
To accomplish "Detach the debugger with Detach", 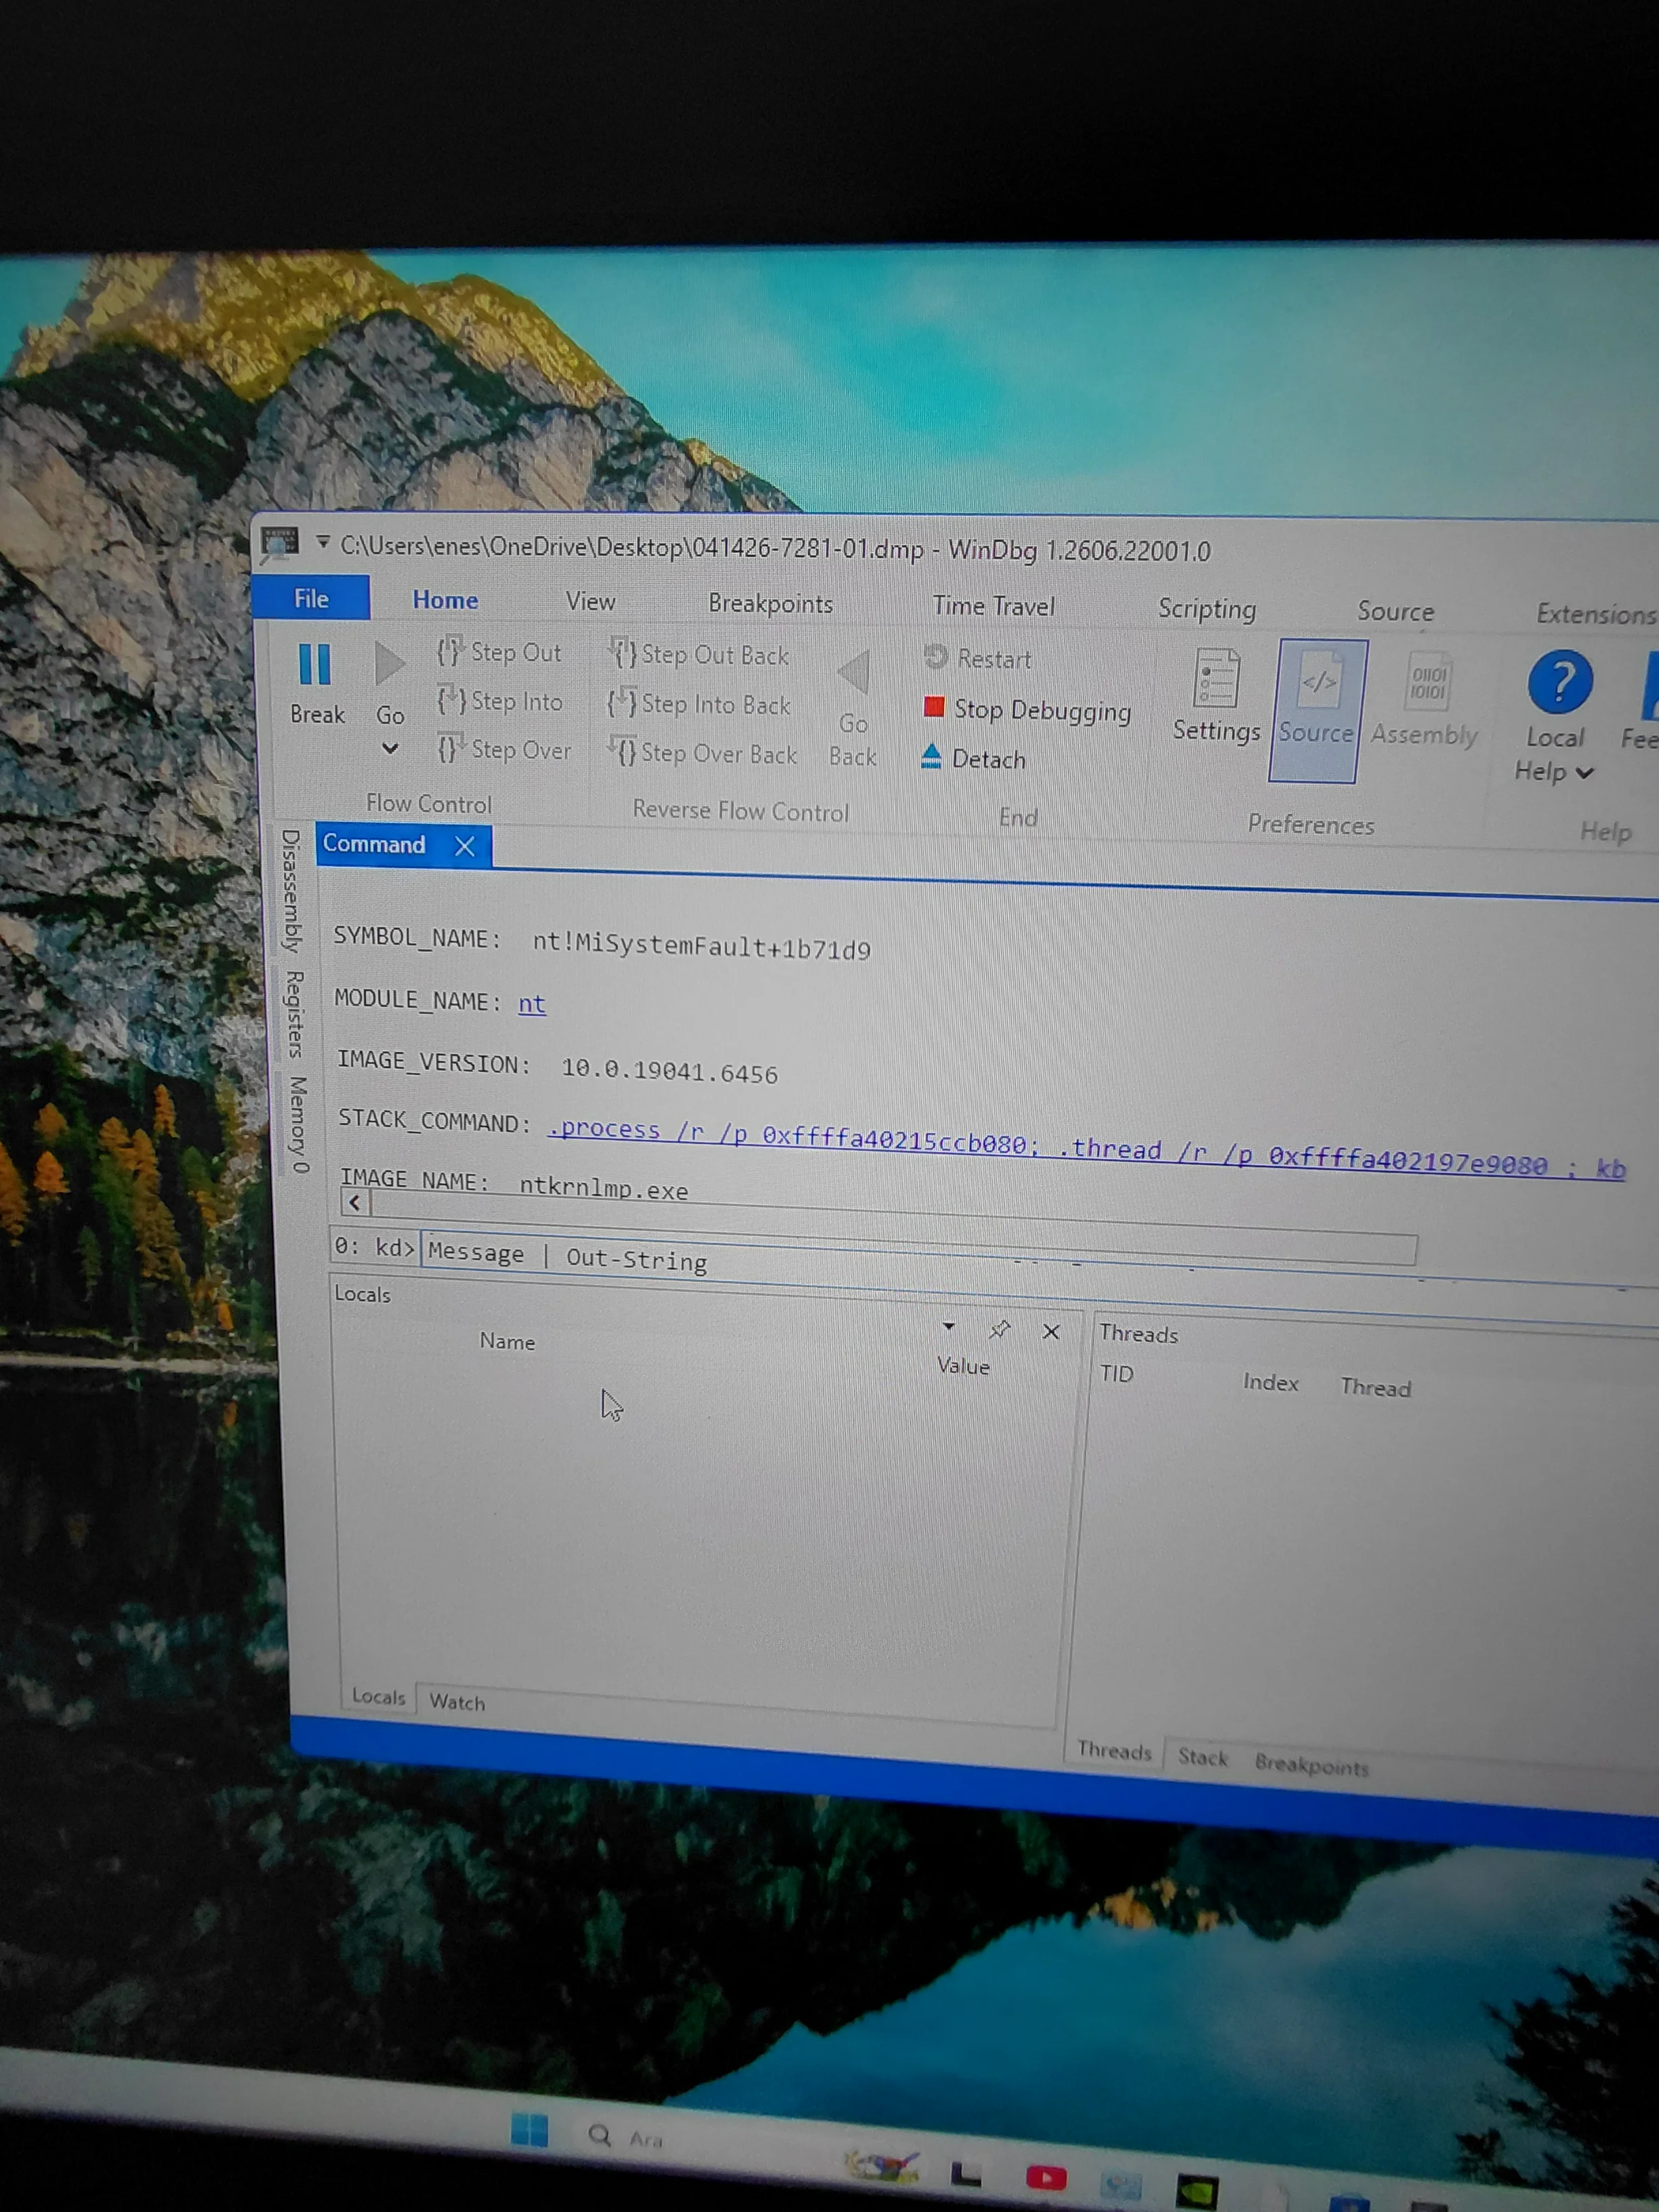I will pos(973,759).
